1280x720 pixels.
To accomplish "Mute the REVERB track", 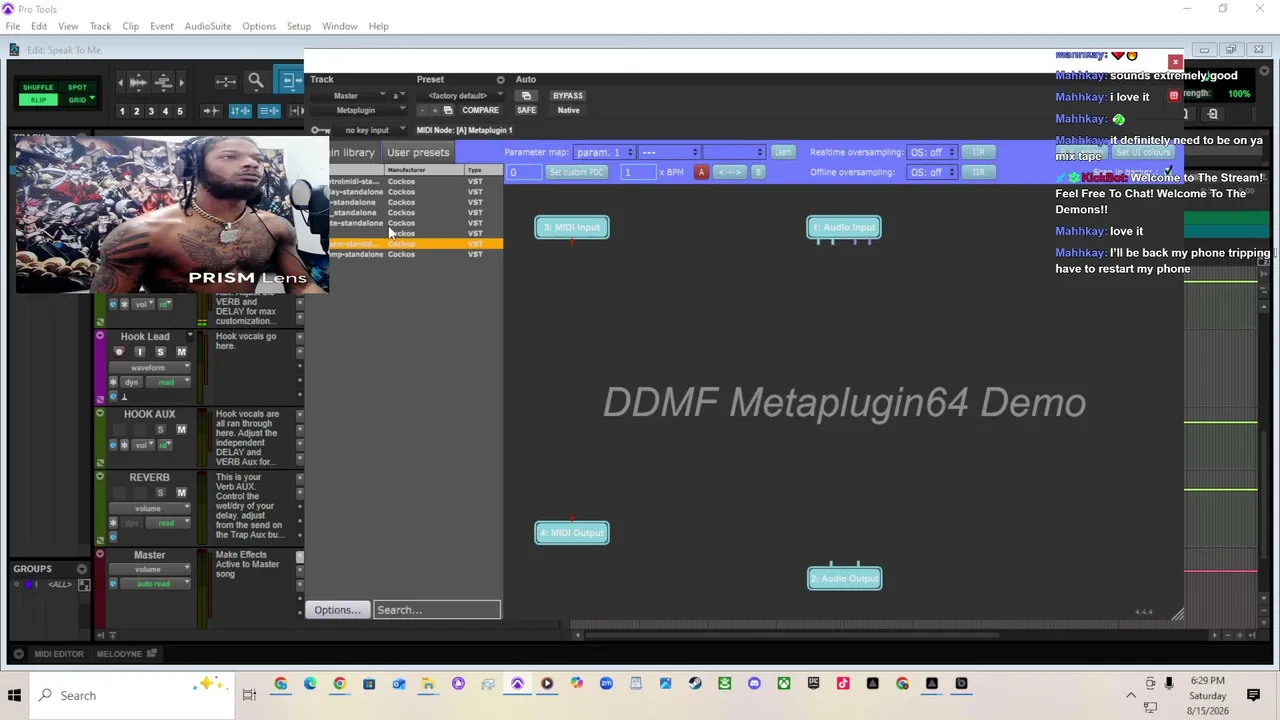I will click(181, 493).
